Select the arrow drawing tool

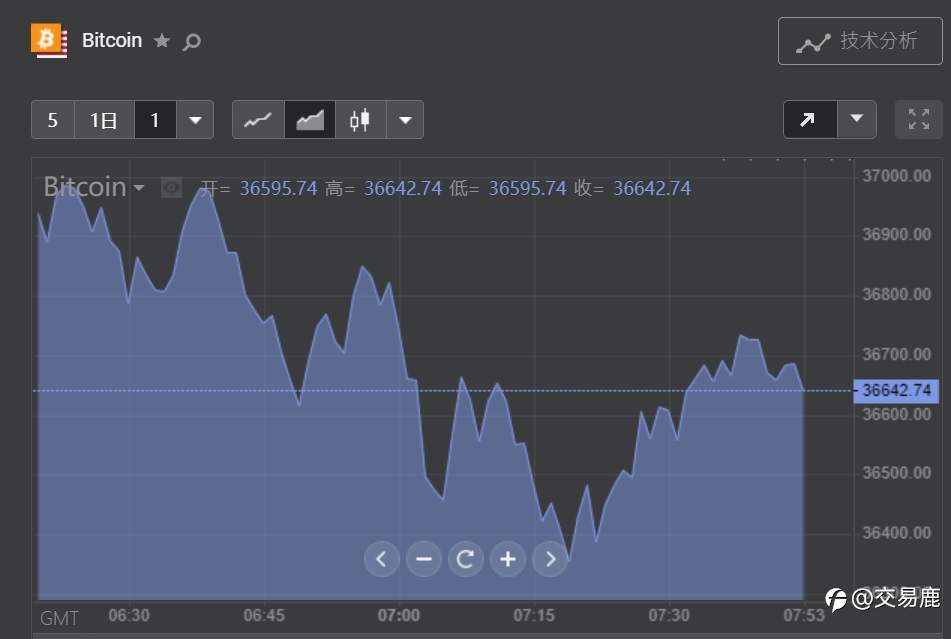click(810, 119)
